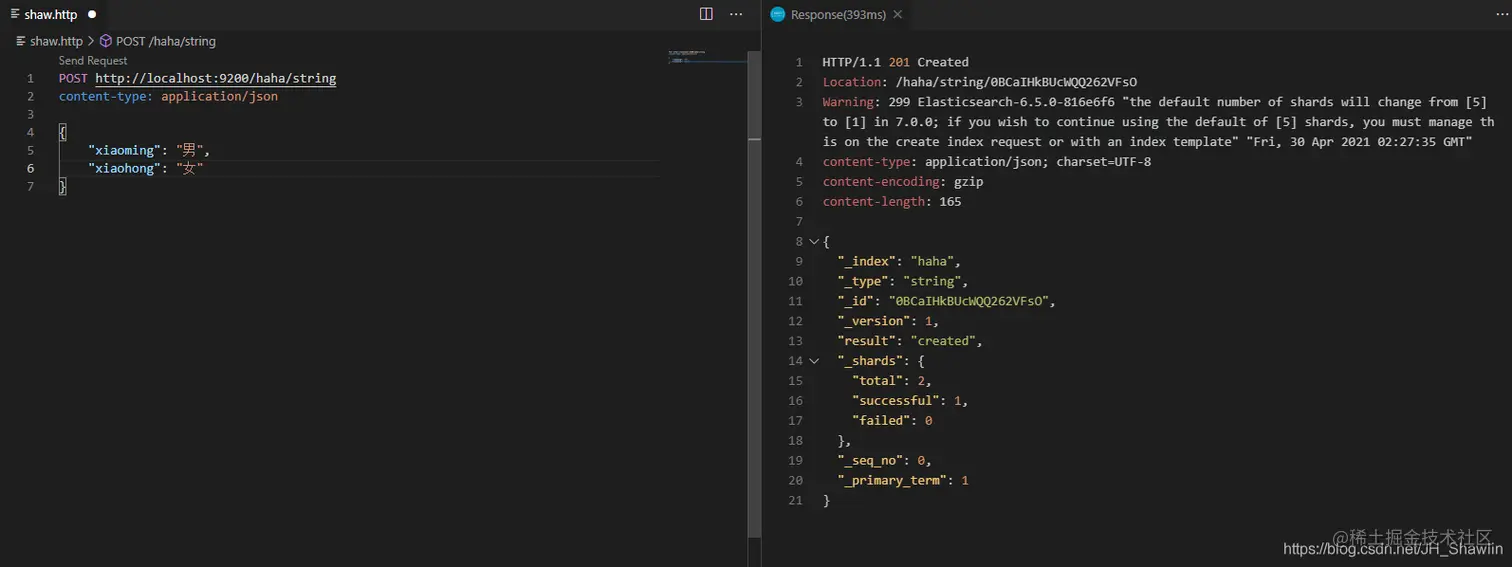Click the split editor icon
The height and width of the screenshot is (567, 1512).
[x=706, y=14]
